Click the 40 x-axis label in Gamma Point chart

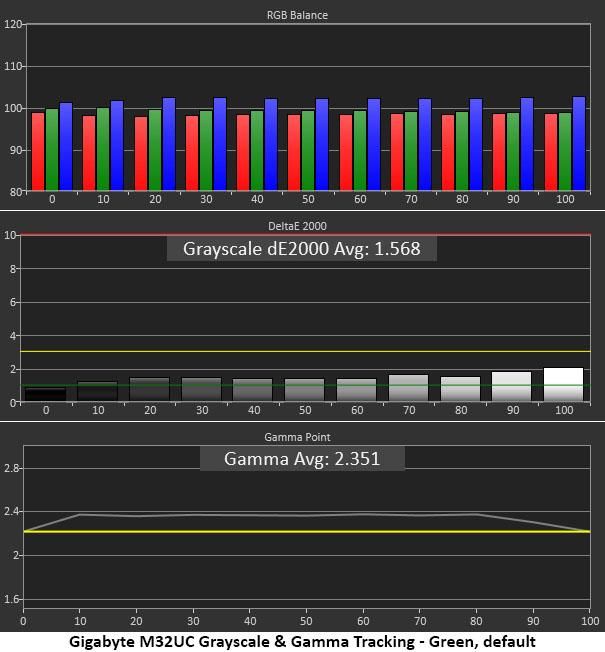250,621
